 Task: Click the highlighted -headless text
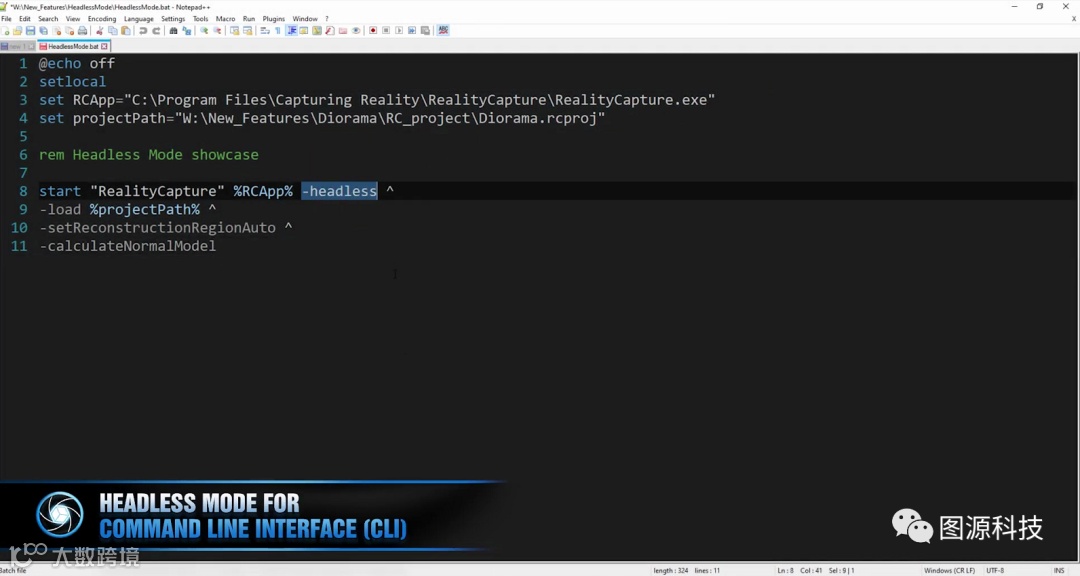pos(340,191)
